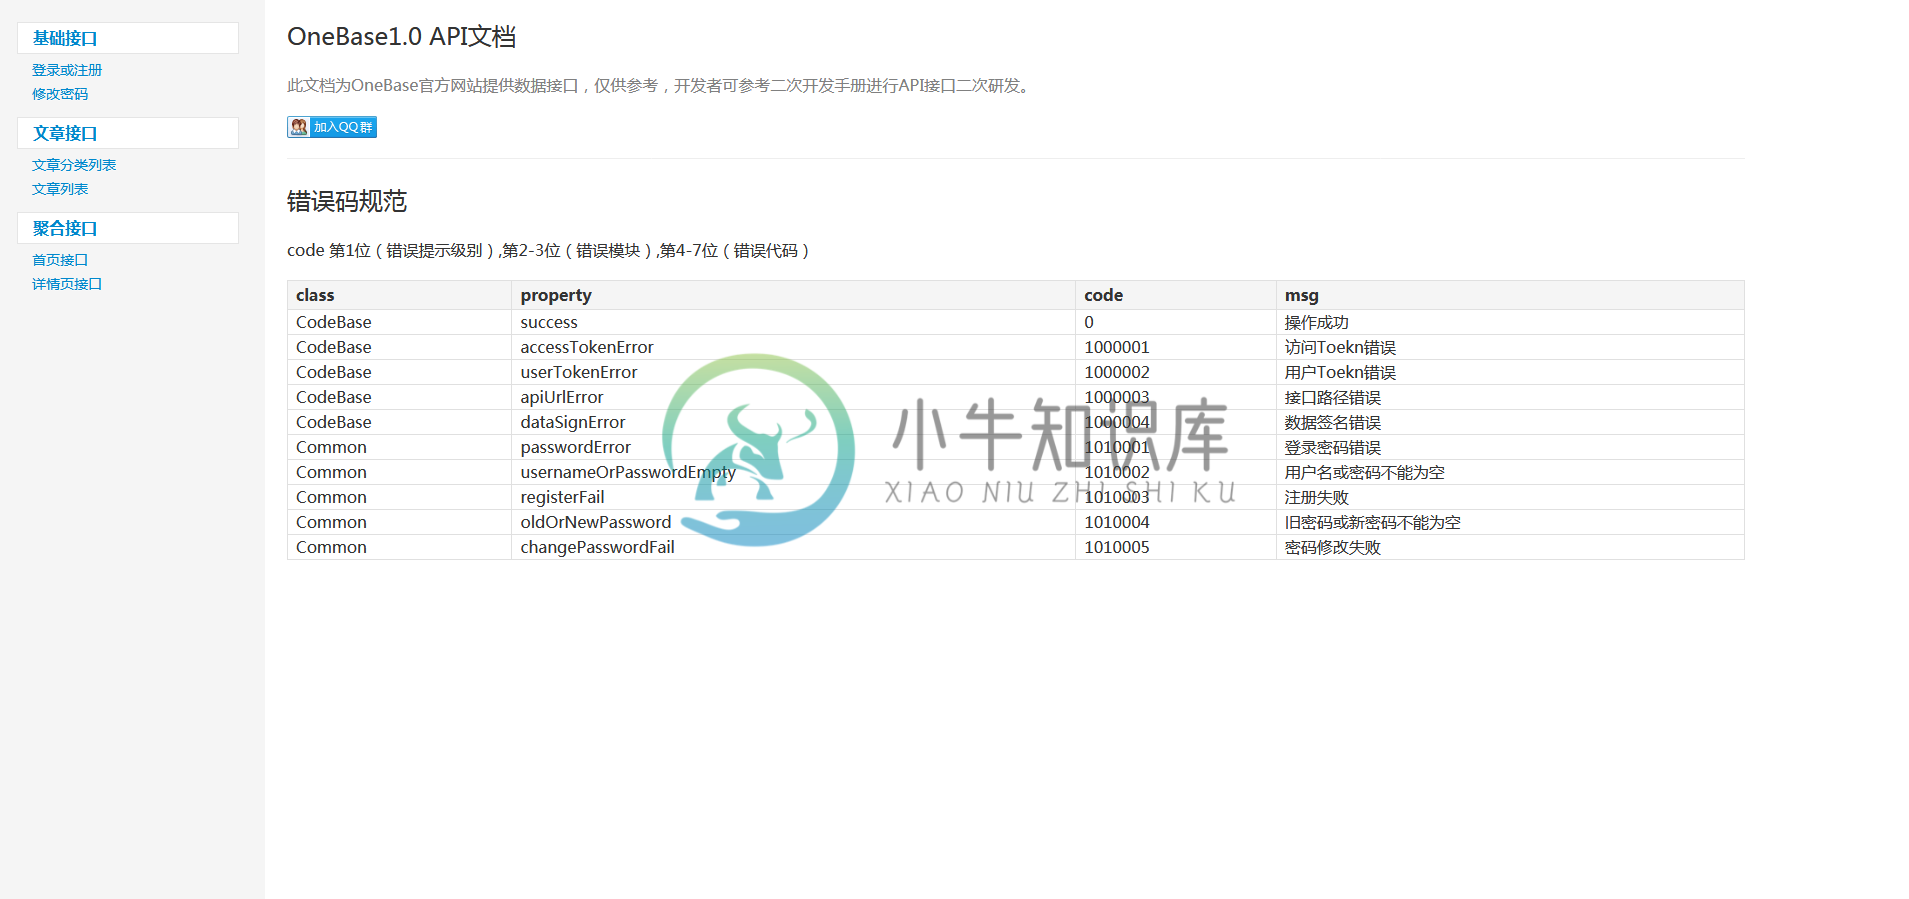Click Common class cell in passwordError row
1909x899 pixels.
pos(399,447)
